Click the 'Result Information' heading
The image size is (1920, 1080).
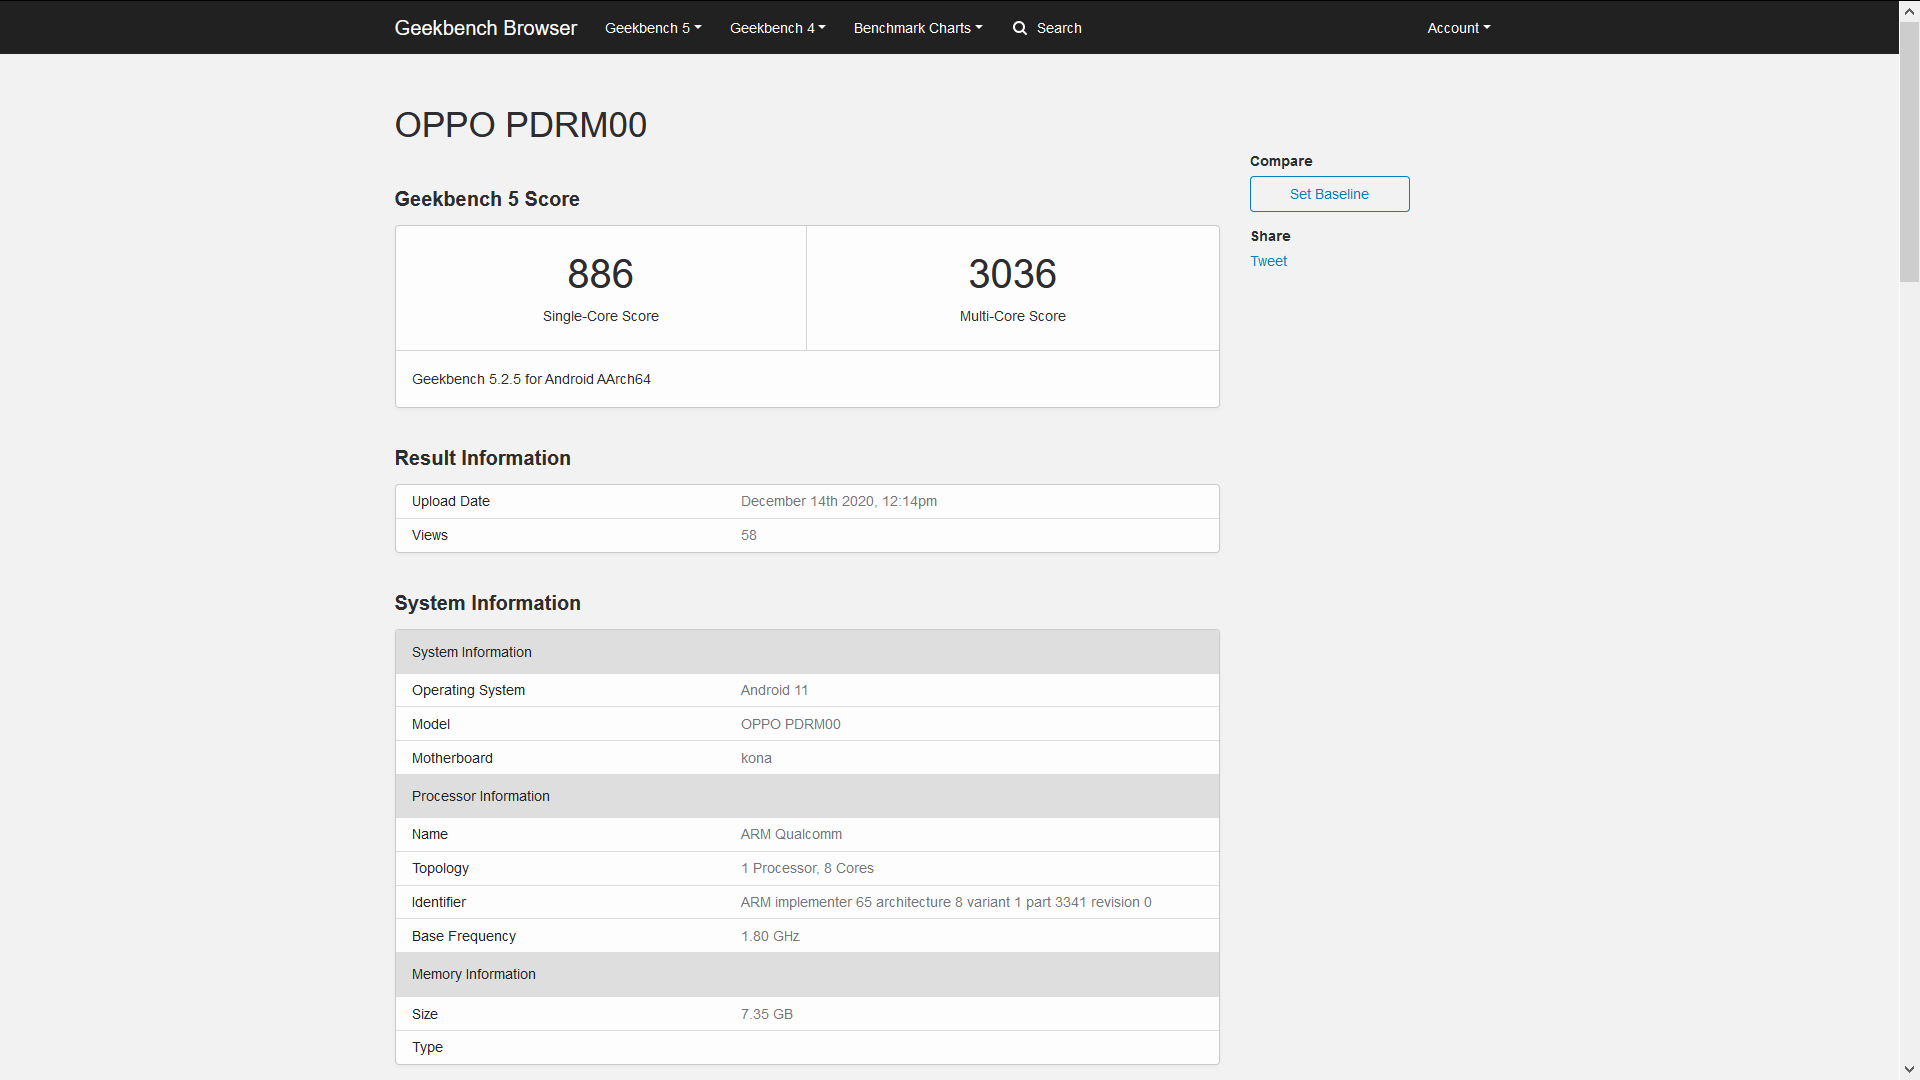482,458
